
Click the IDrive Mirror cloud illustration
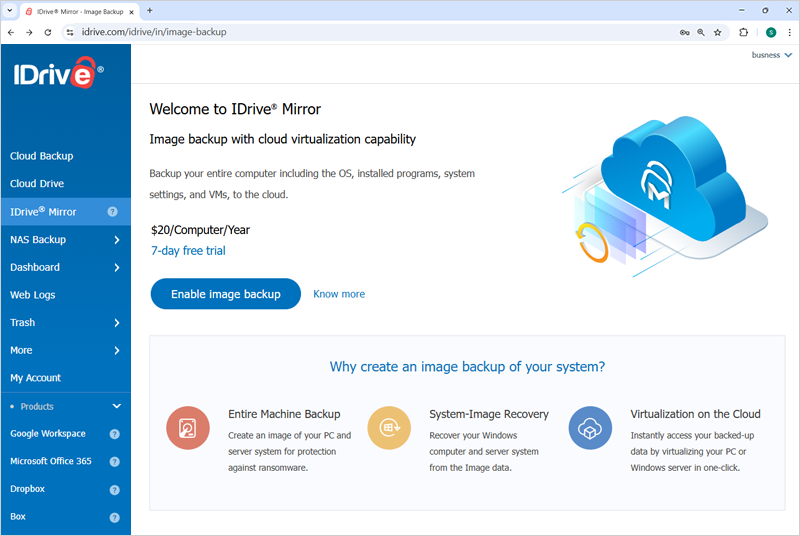tap(665, 196)
